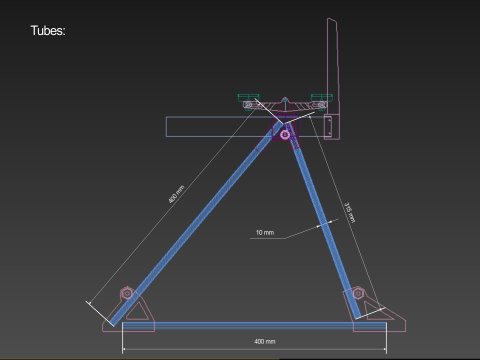Viewport: 480px width, 360px height.
Task: Select the long left diagonal blue tube
Action: coord(197,223)
